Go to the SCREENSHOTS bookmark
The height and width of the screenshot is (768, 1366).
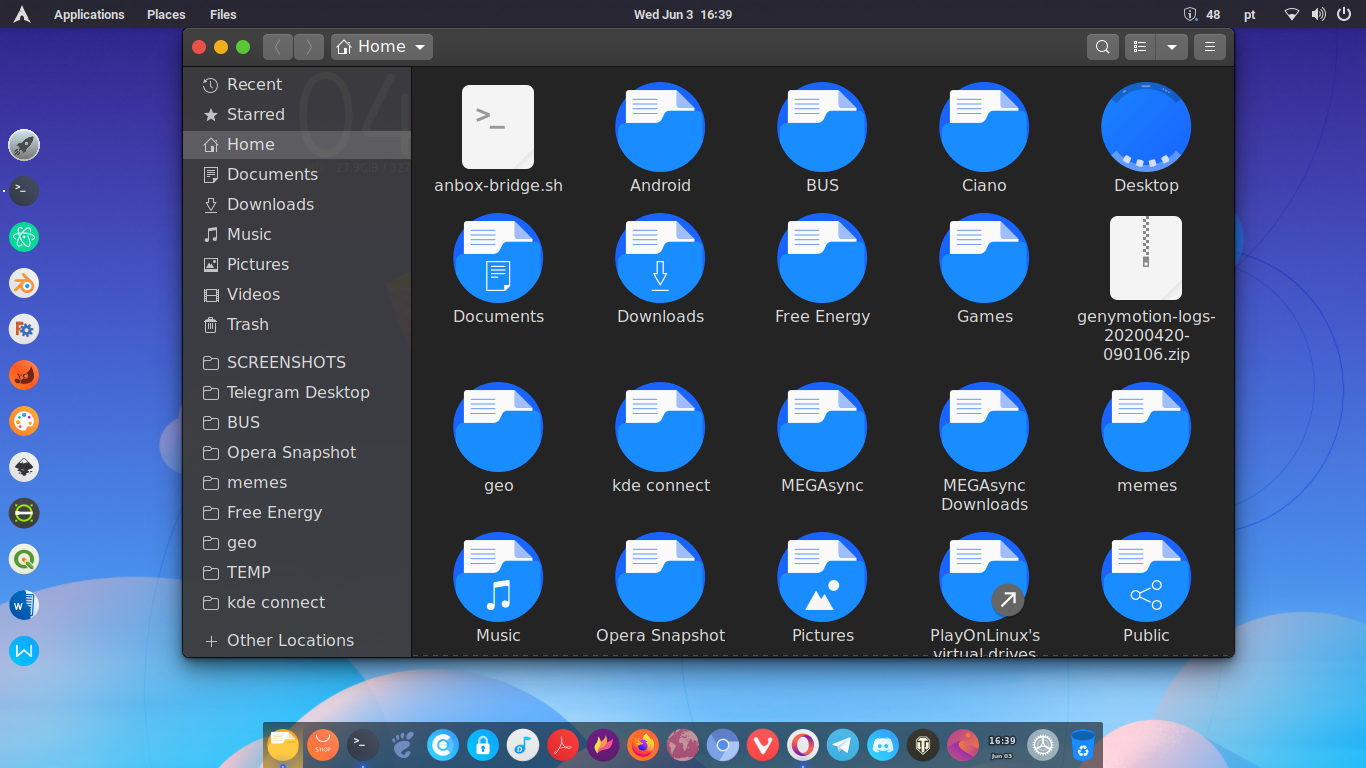click(286, 362)
